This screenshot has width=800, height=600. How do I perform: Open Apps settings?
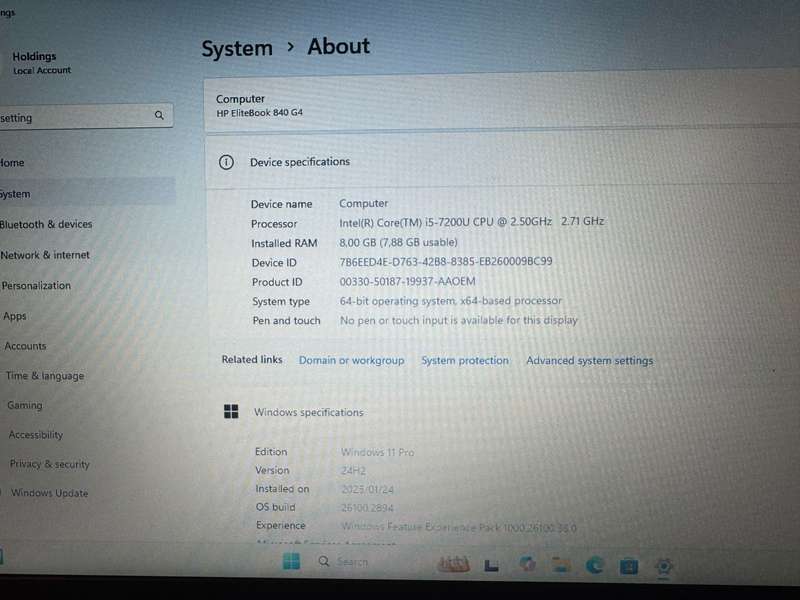[x=15, y=316]
